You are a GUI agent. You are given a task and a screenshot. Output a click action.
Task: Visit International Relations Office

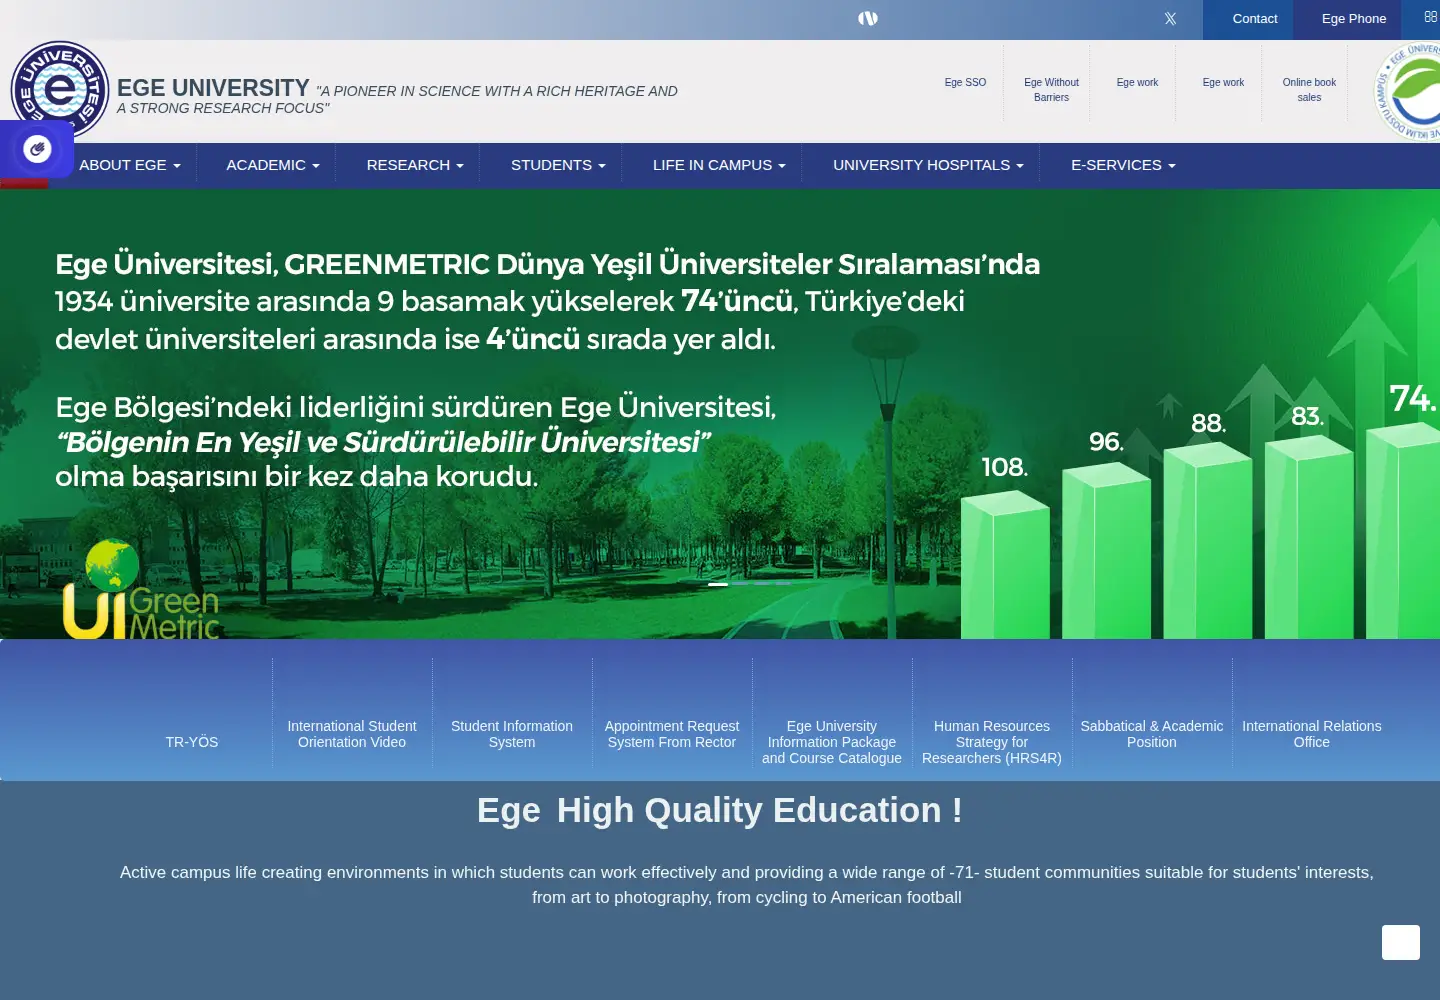(1312, 734)
